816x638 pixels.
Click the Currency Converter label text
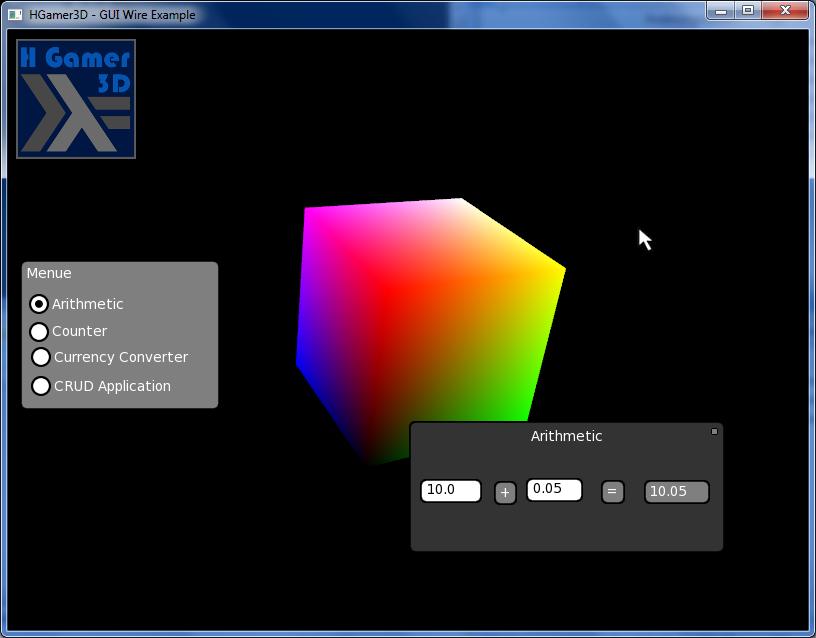tap(121, 358)
